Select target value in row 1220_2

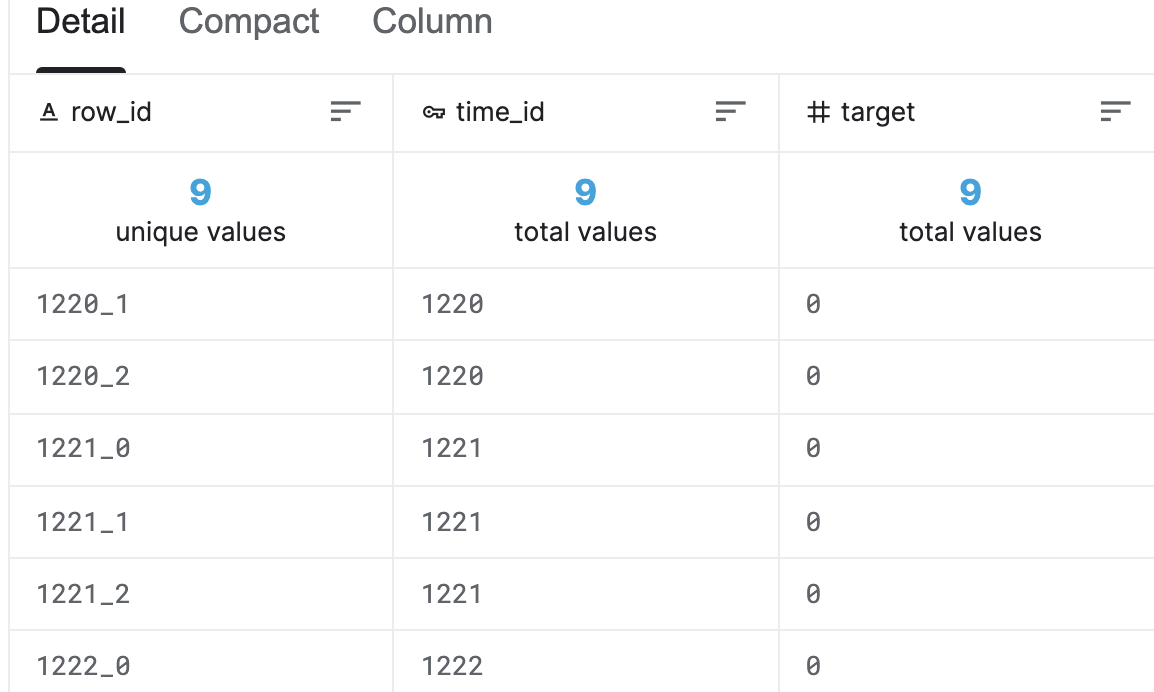(x=813, y=377)
